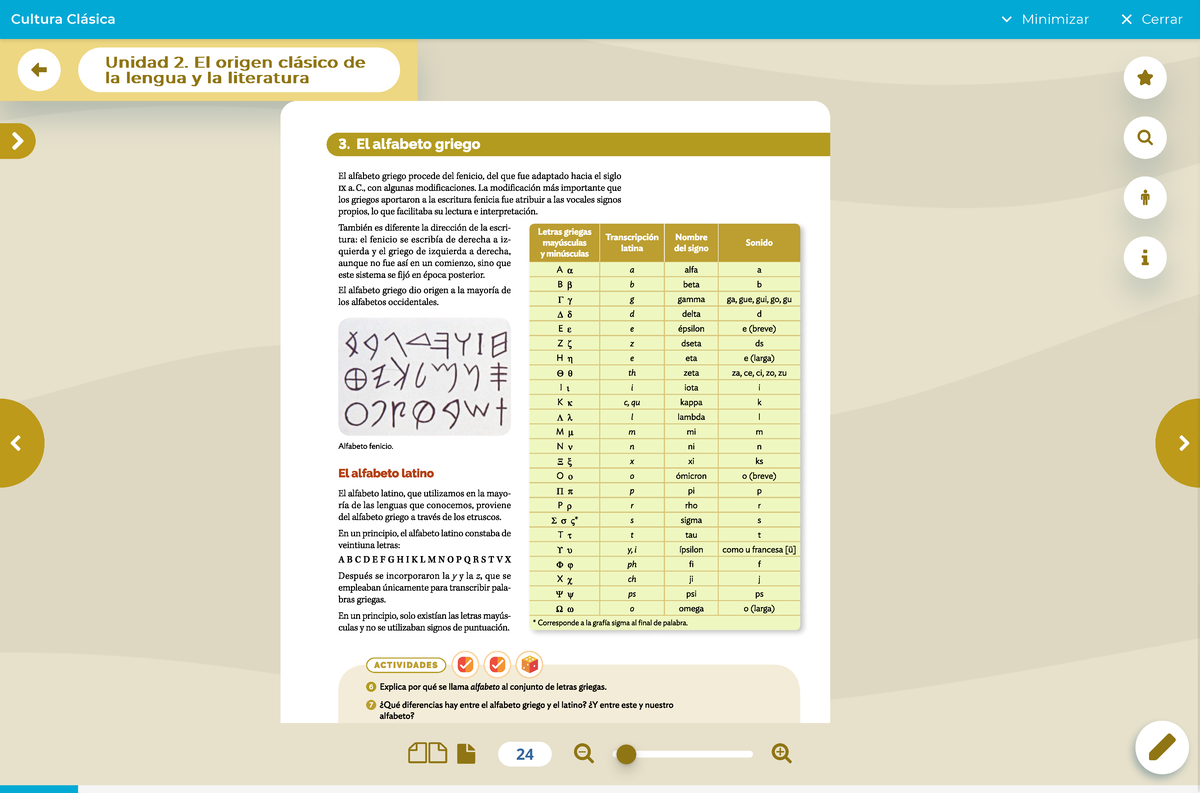This screenshot has height=793, width=1200.
Task: Click the back arrow button
Action: (x=39, y=70)
